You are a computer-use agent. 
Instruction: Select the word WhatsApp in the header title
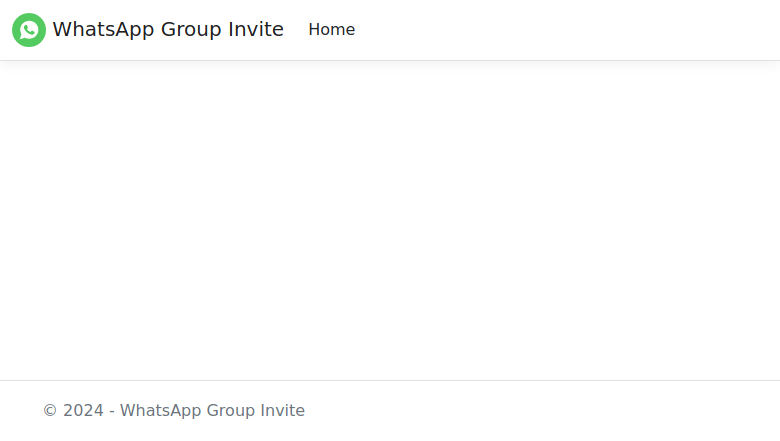pyautogui.click(x=103, y=30)
